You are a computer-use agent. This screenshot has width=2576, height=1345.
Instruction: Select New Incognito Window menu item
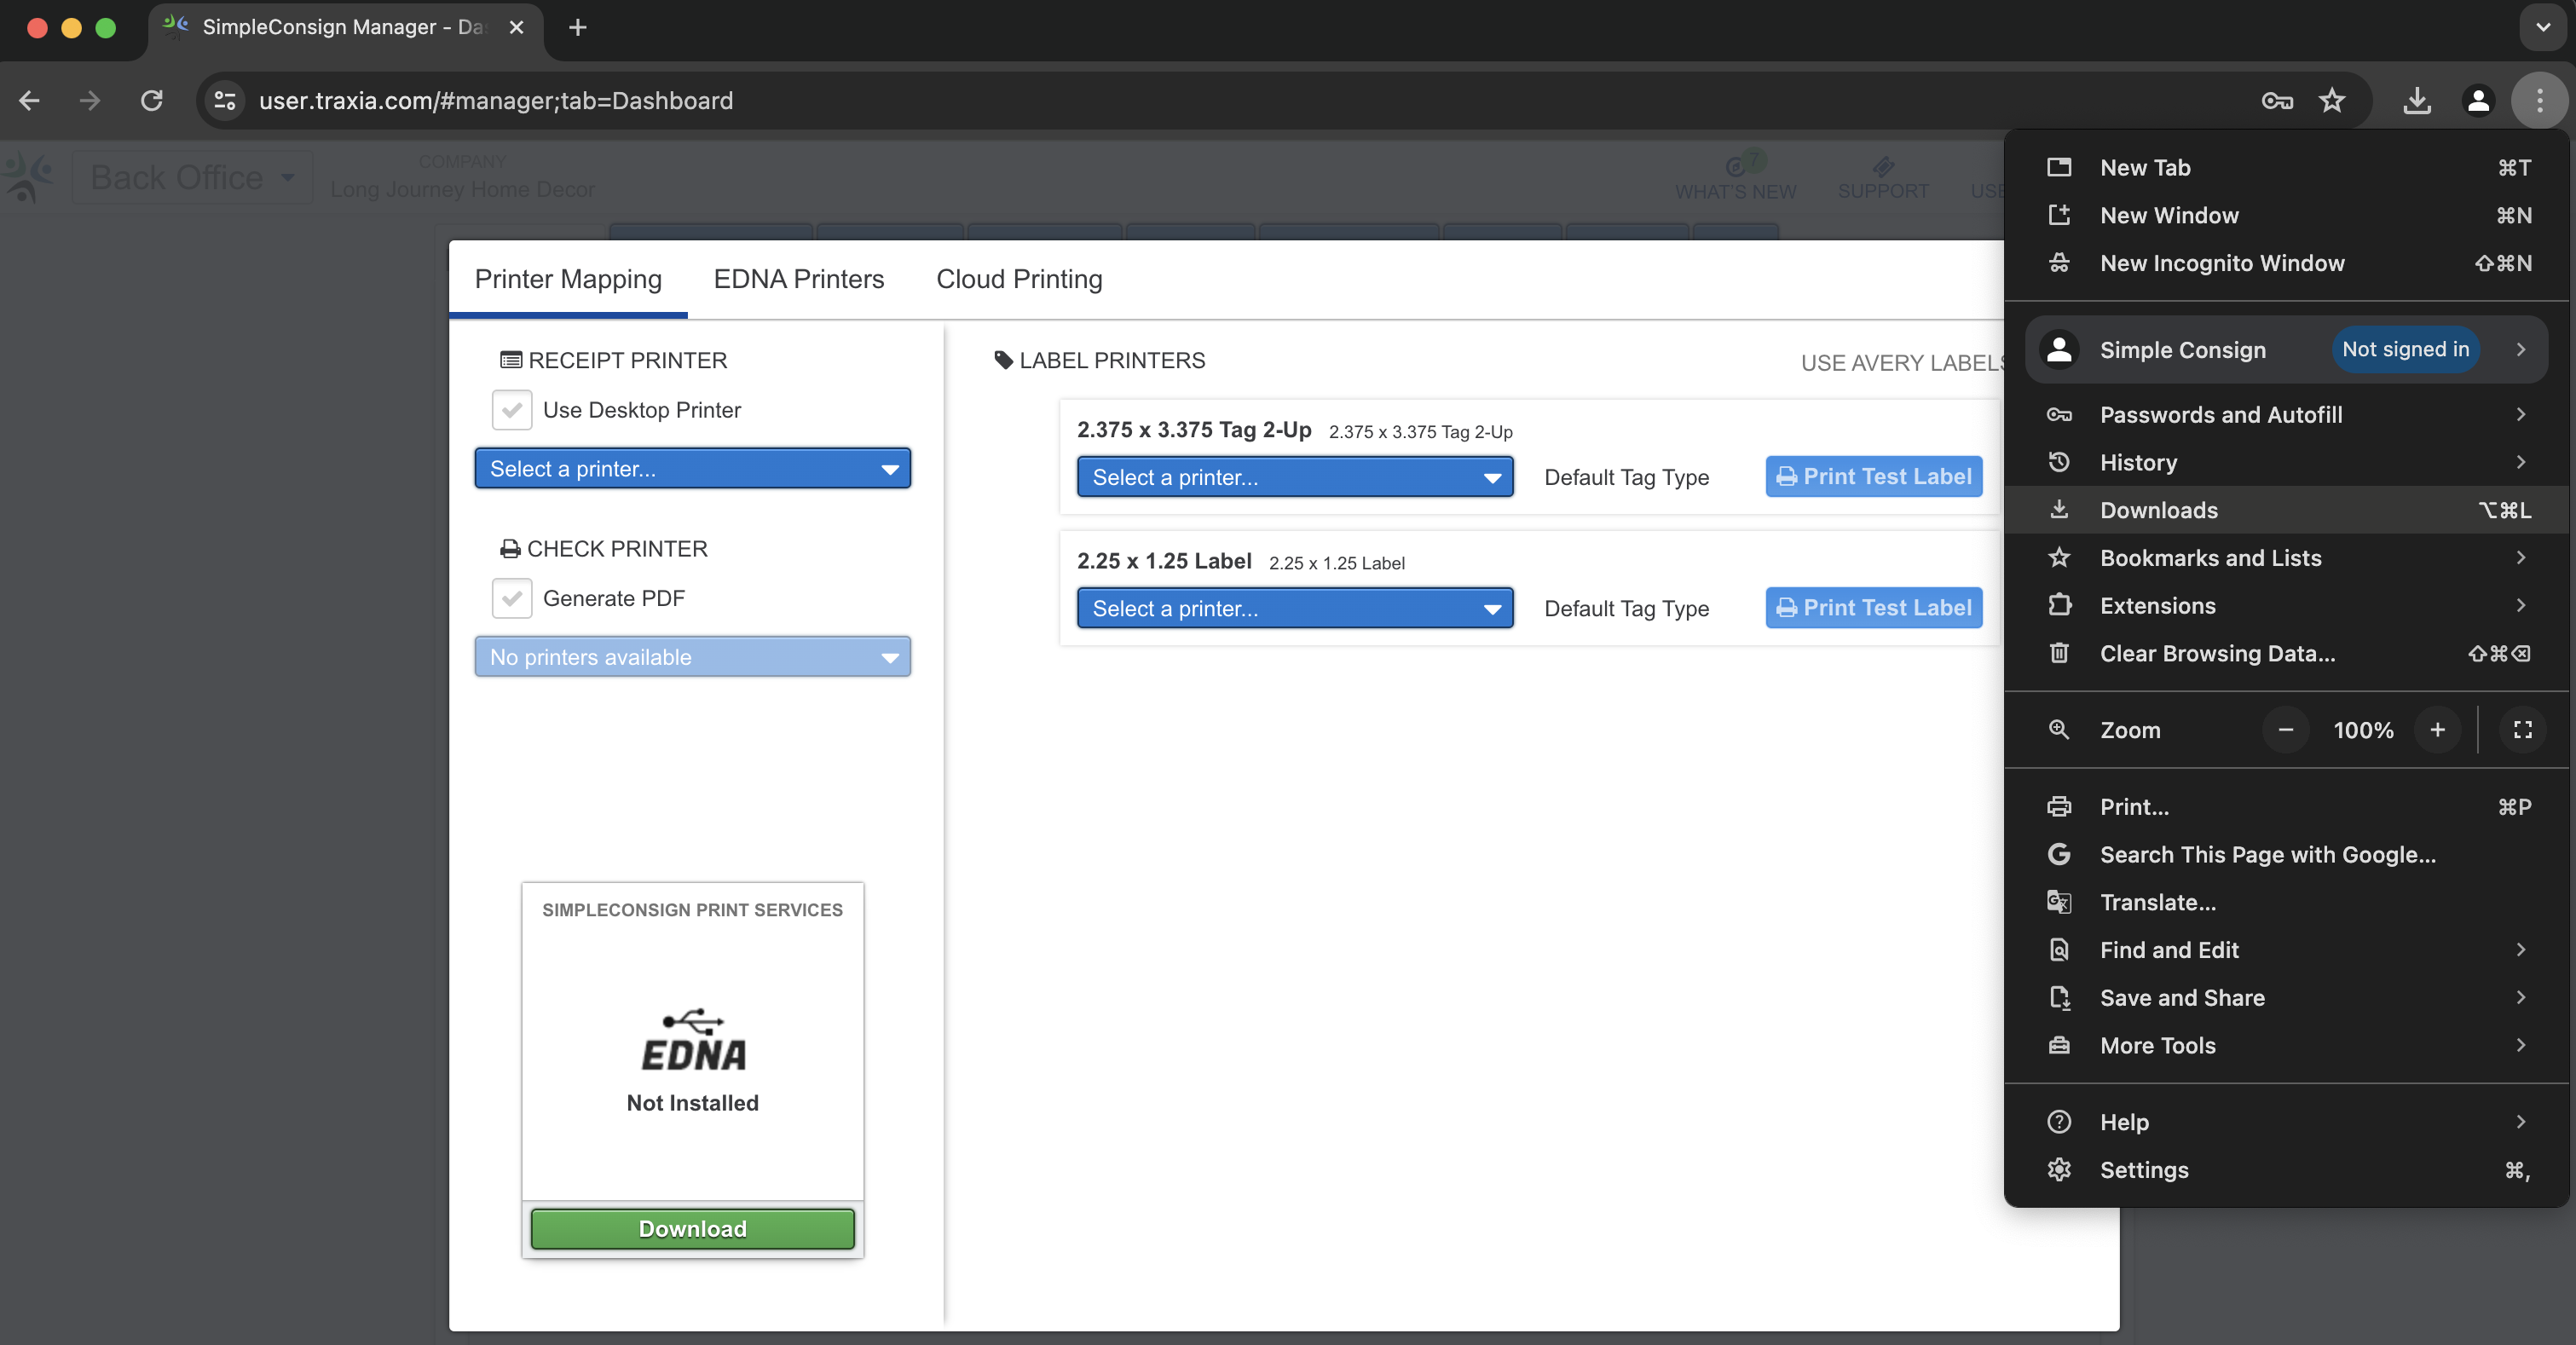[2286, 263]
